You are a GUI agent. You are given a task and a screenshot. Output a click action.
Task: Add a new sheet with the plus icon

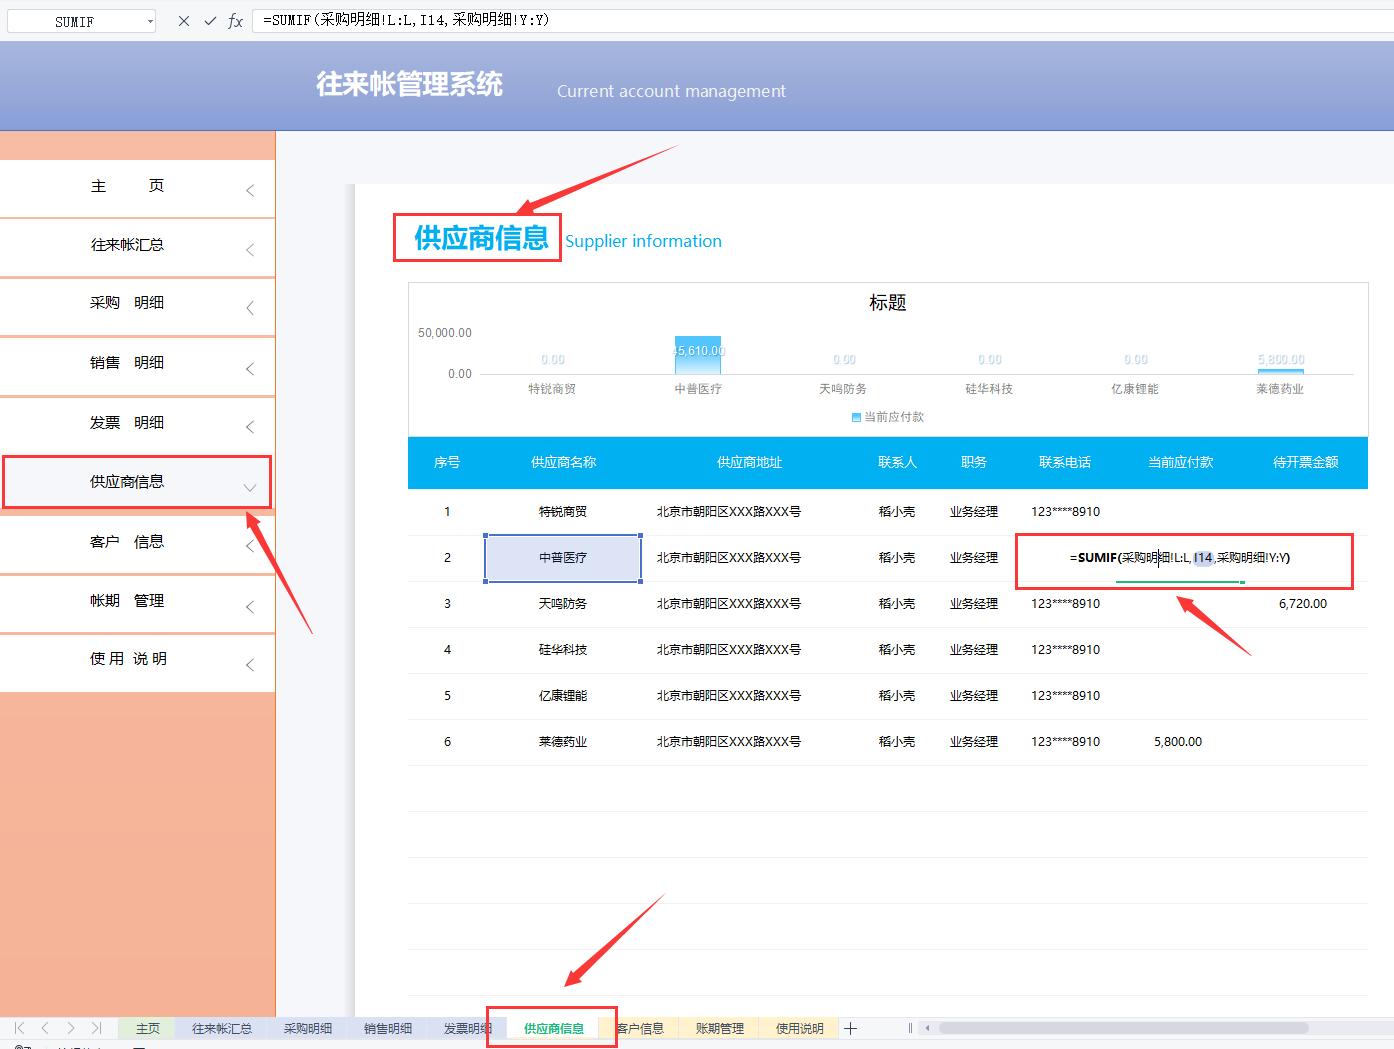pyautogui.click(x=850, y=1028)
